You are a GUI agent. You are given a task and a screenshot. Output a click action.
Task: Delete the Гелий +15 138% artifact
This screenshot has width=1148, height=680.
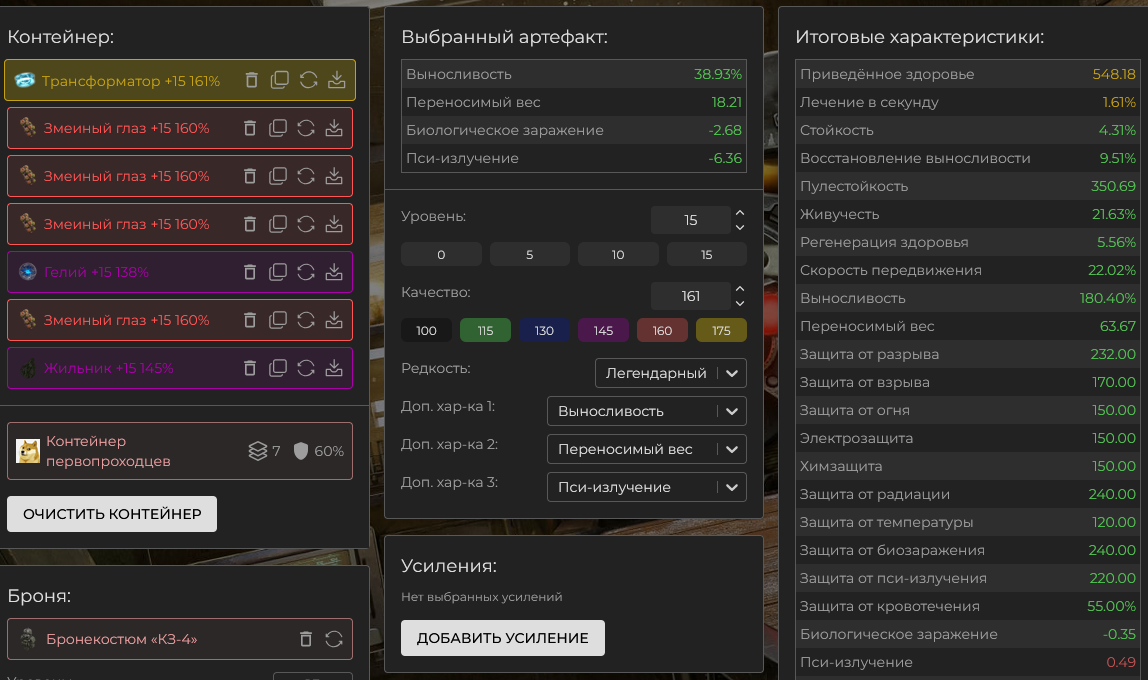(250, 272)
